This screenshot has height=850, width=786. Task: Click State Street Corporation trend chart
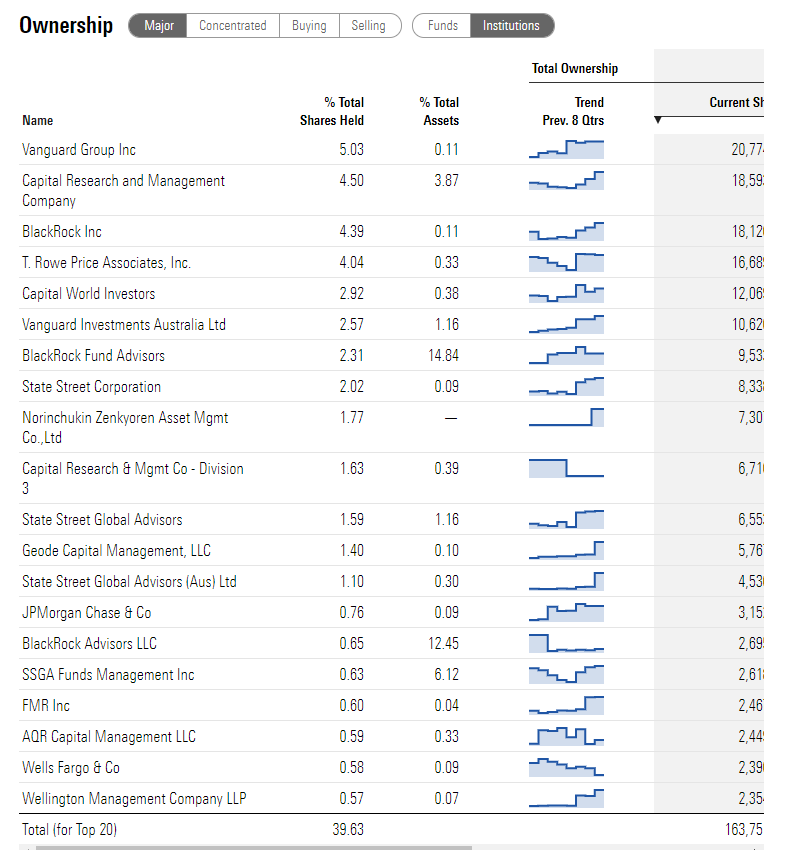[x=566, y=386]
